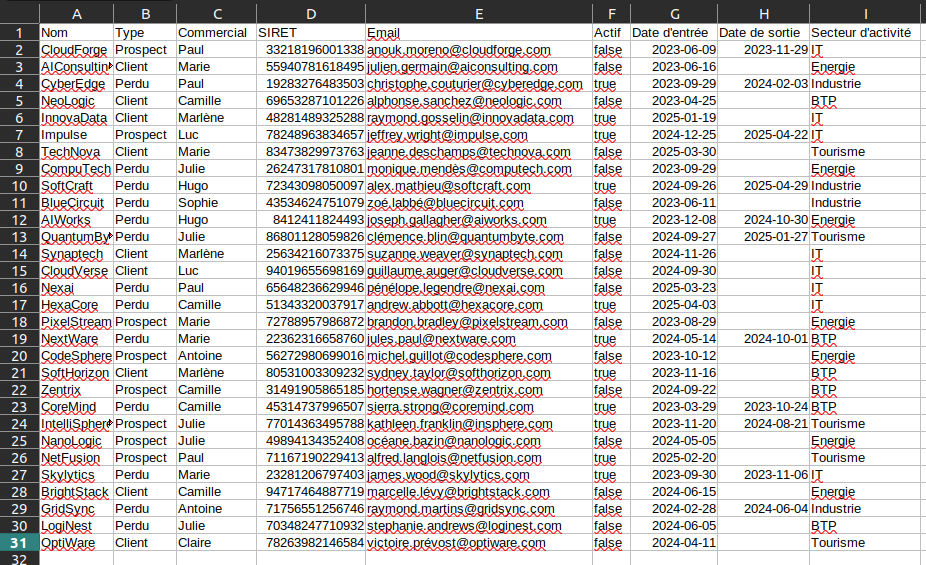The image size is (926, 565).
Task: Select the 'Nom' header cell
Action: (76, 33)
